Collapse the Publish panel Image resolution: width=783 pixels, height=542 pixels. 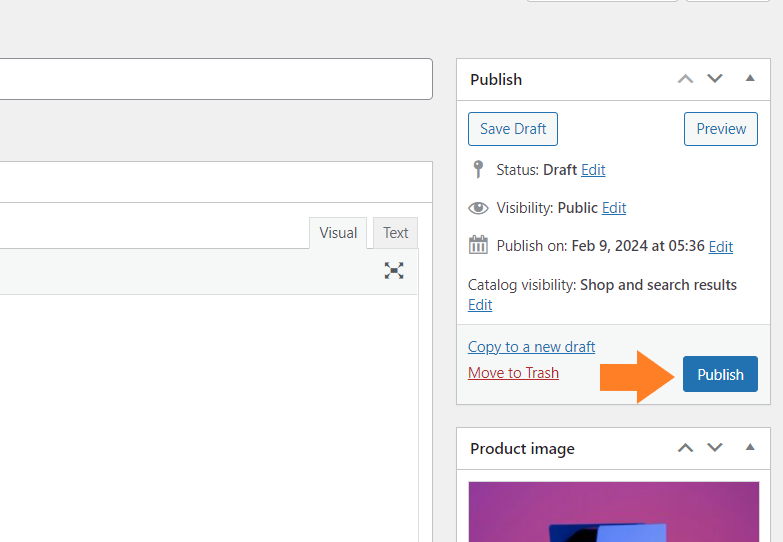(750, 78)
